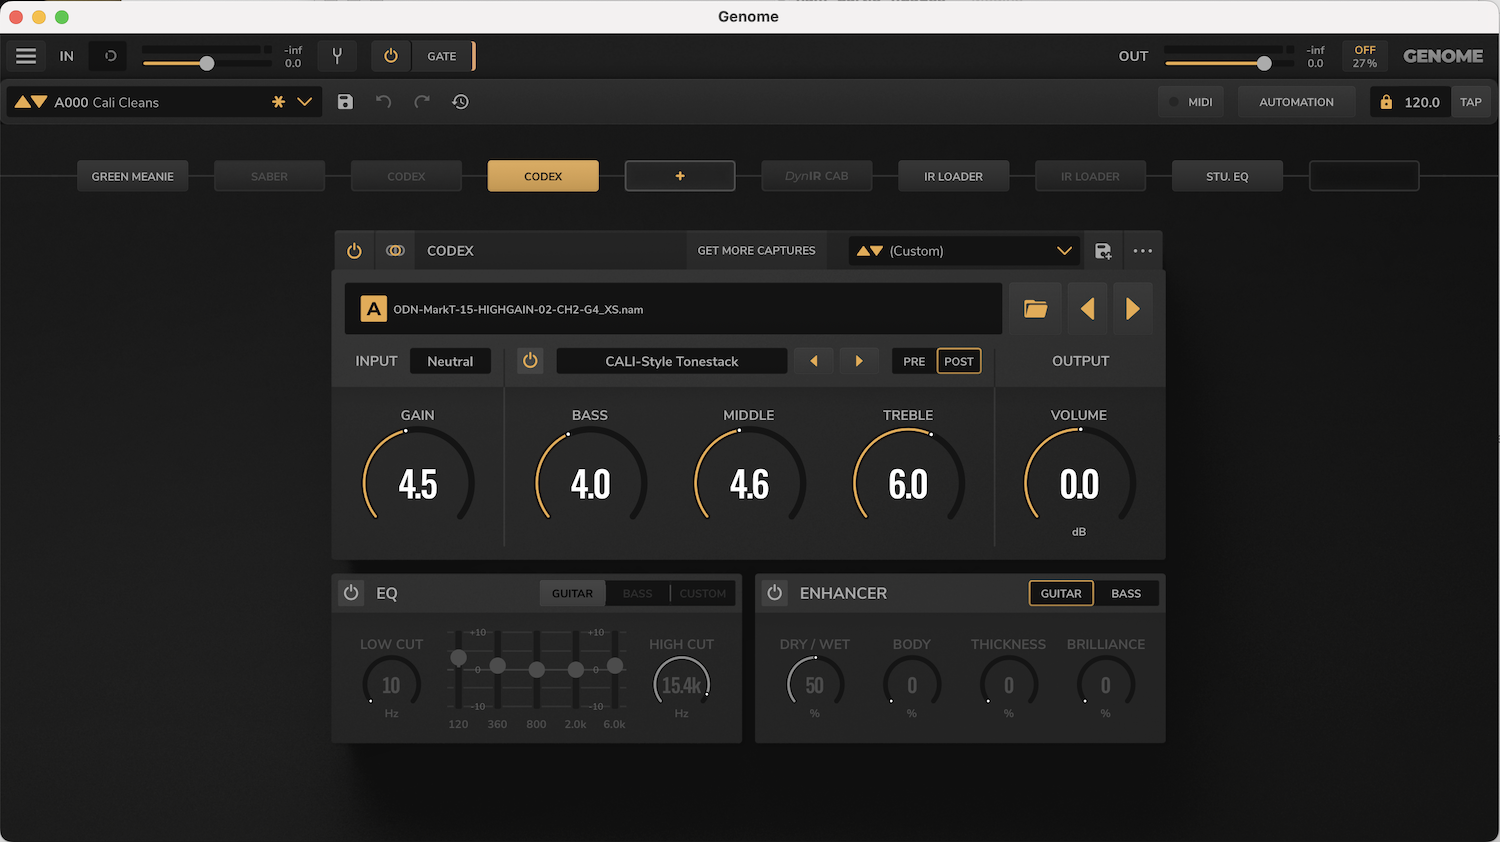The image size is (1500, 842).
Task: Click the MIDDLE knob value 4.6
Action: (749, 483)
